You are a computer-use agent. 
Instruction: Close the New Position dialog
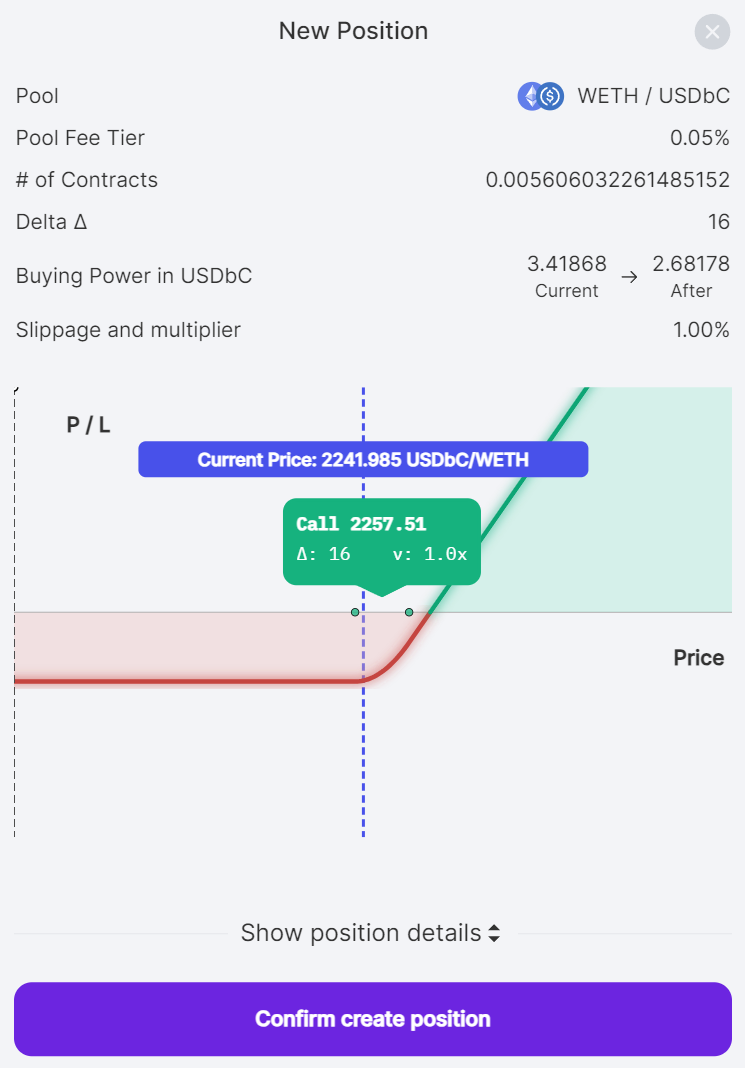coord(712,32)
